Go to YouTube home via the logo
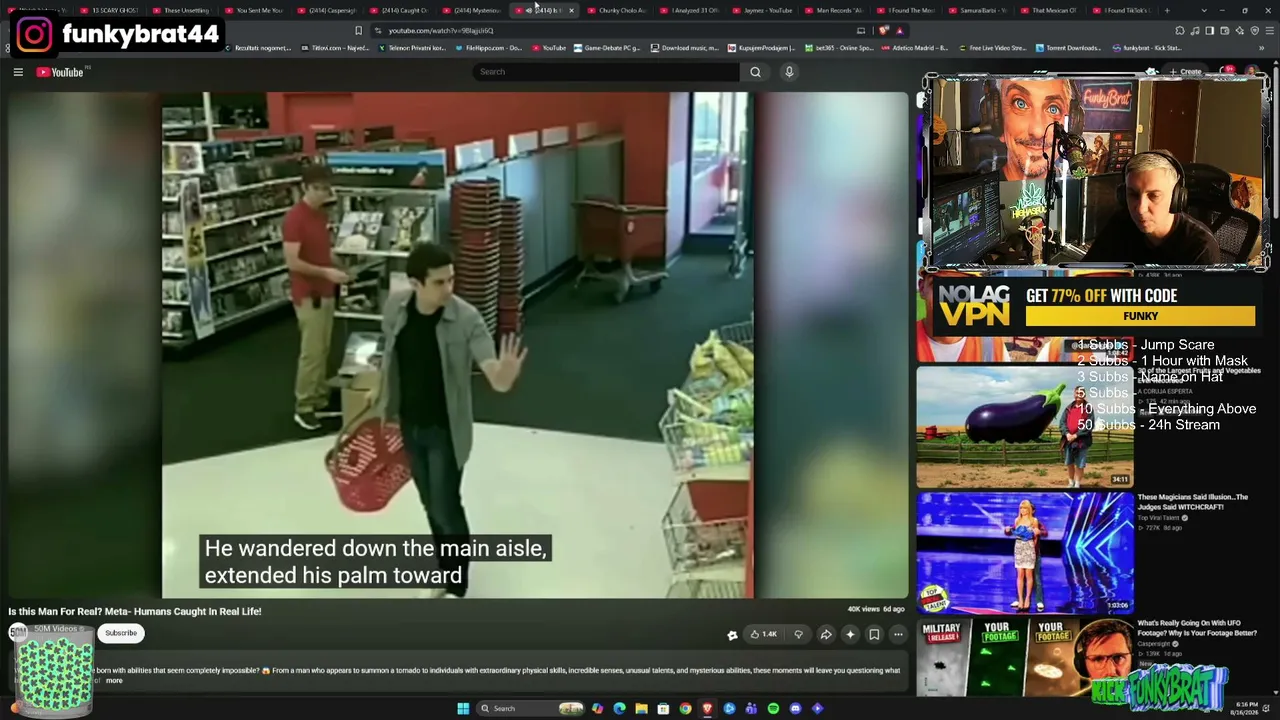Image resolution: width=1280 pixels, height=720 pixels. (61, 72)
